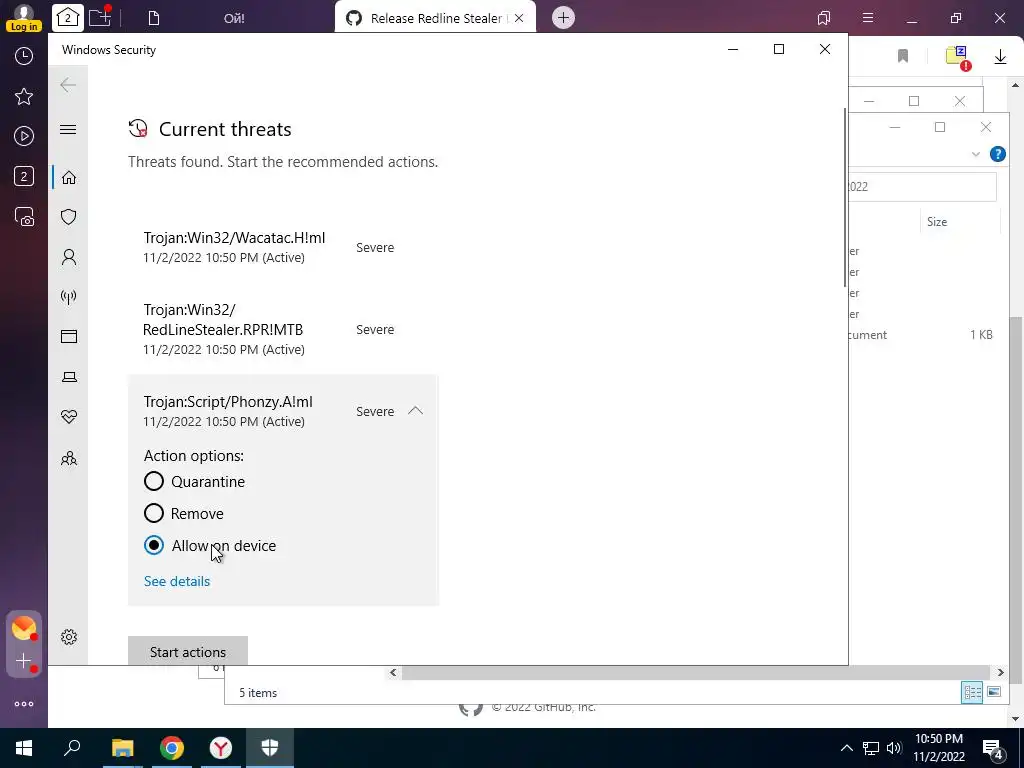
Task: Open taskbar search magnifier
Action: (72, 748)
